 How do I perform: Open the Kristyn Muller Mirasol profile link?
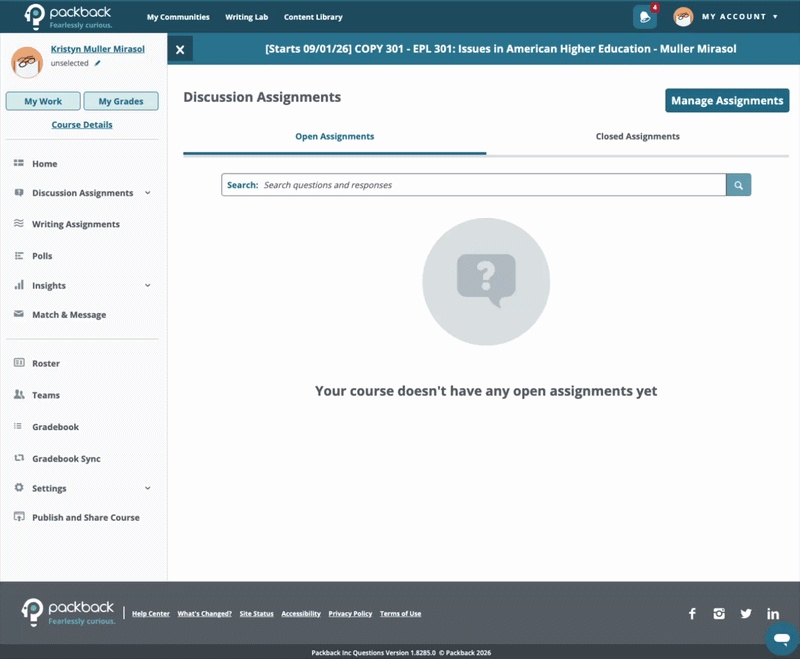[97, 49]
